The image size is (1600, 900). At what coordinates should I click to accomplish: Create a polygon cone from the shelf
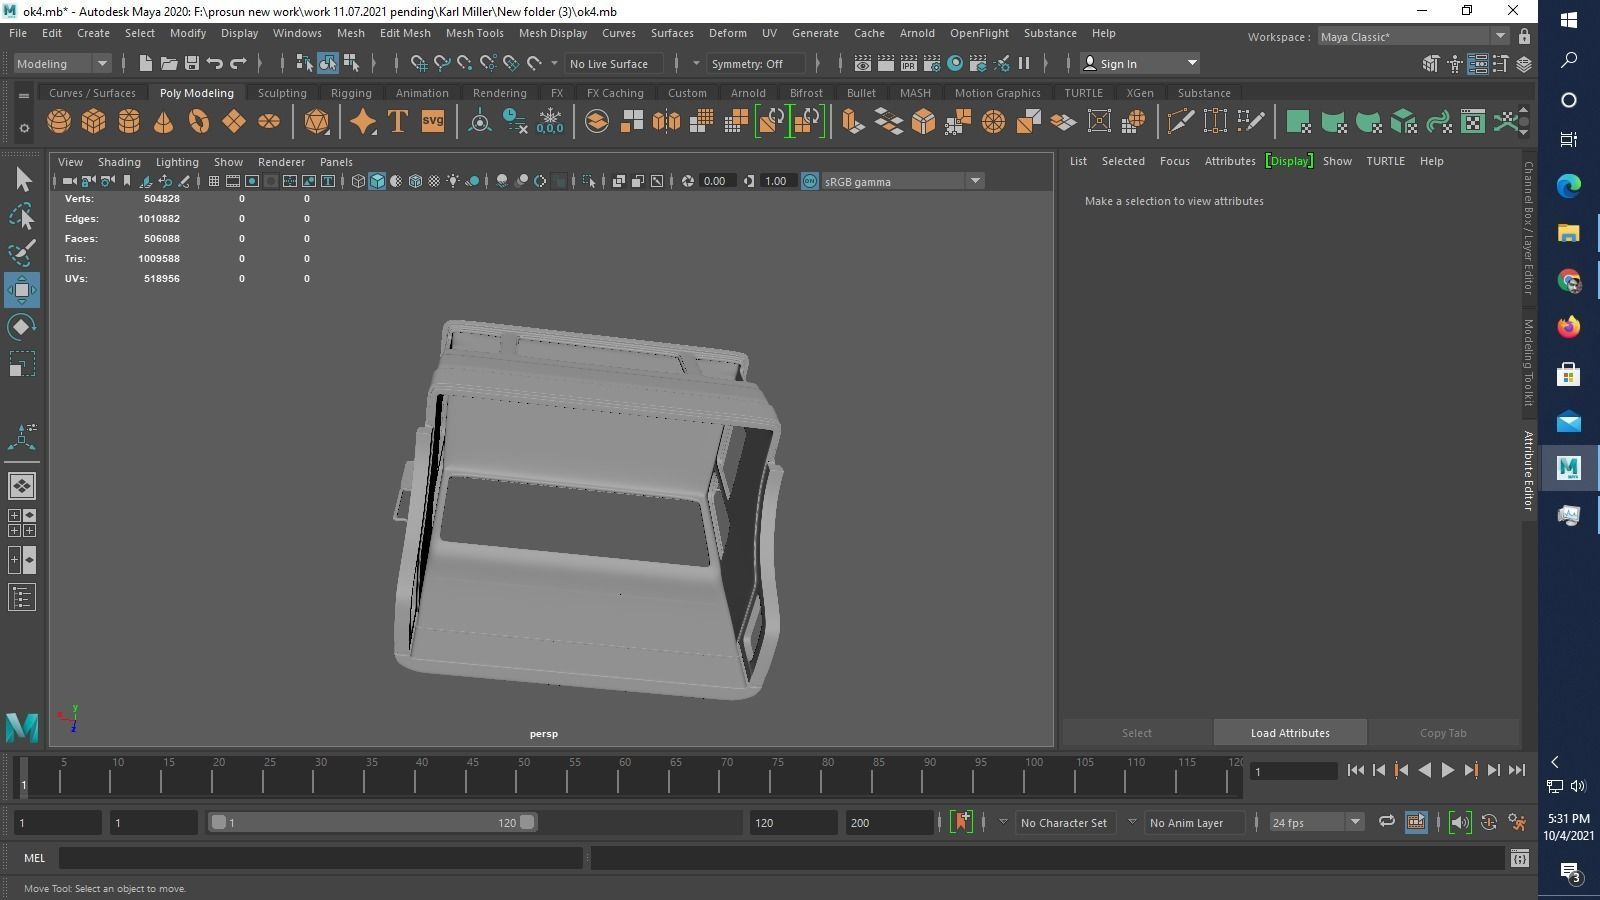click(x=164, y=122)
